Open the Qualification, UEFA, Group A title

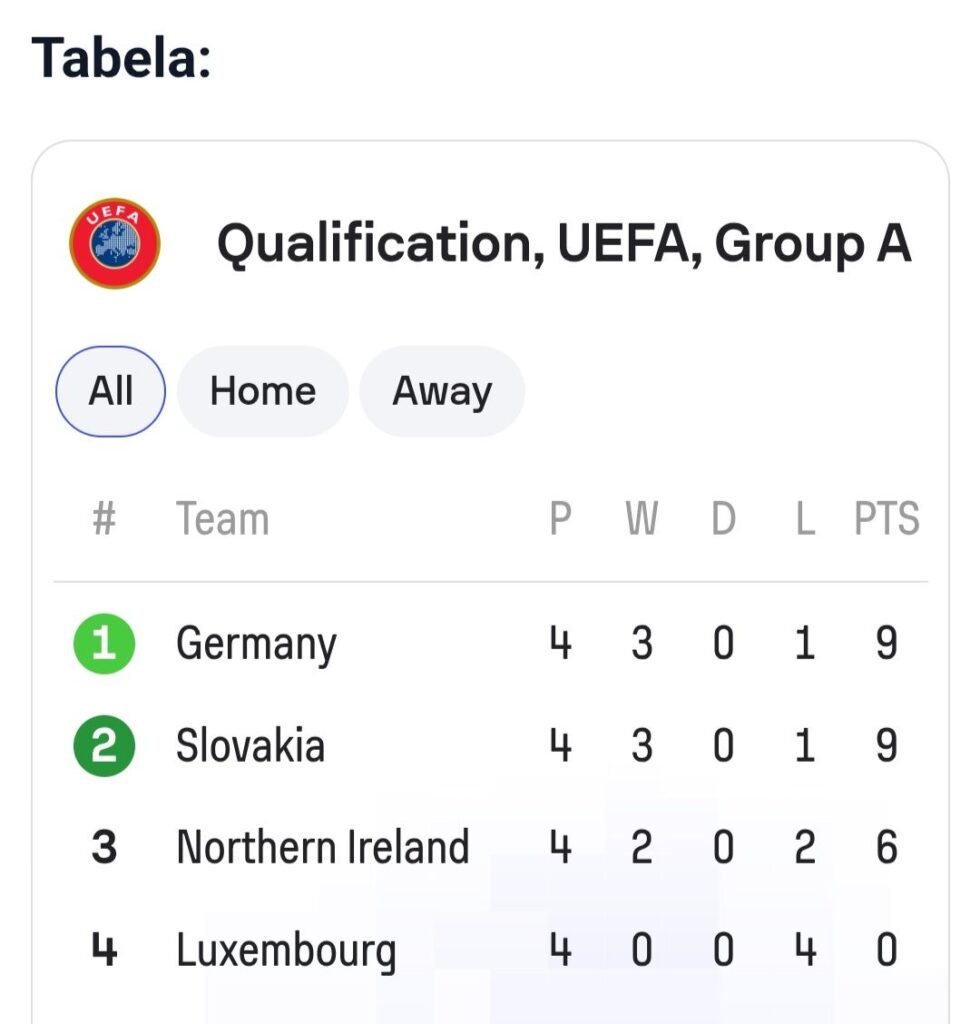[x=564, y=245]
